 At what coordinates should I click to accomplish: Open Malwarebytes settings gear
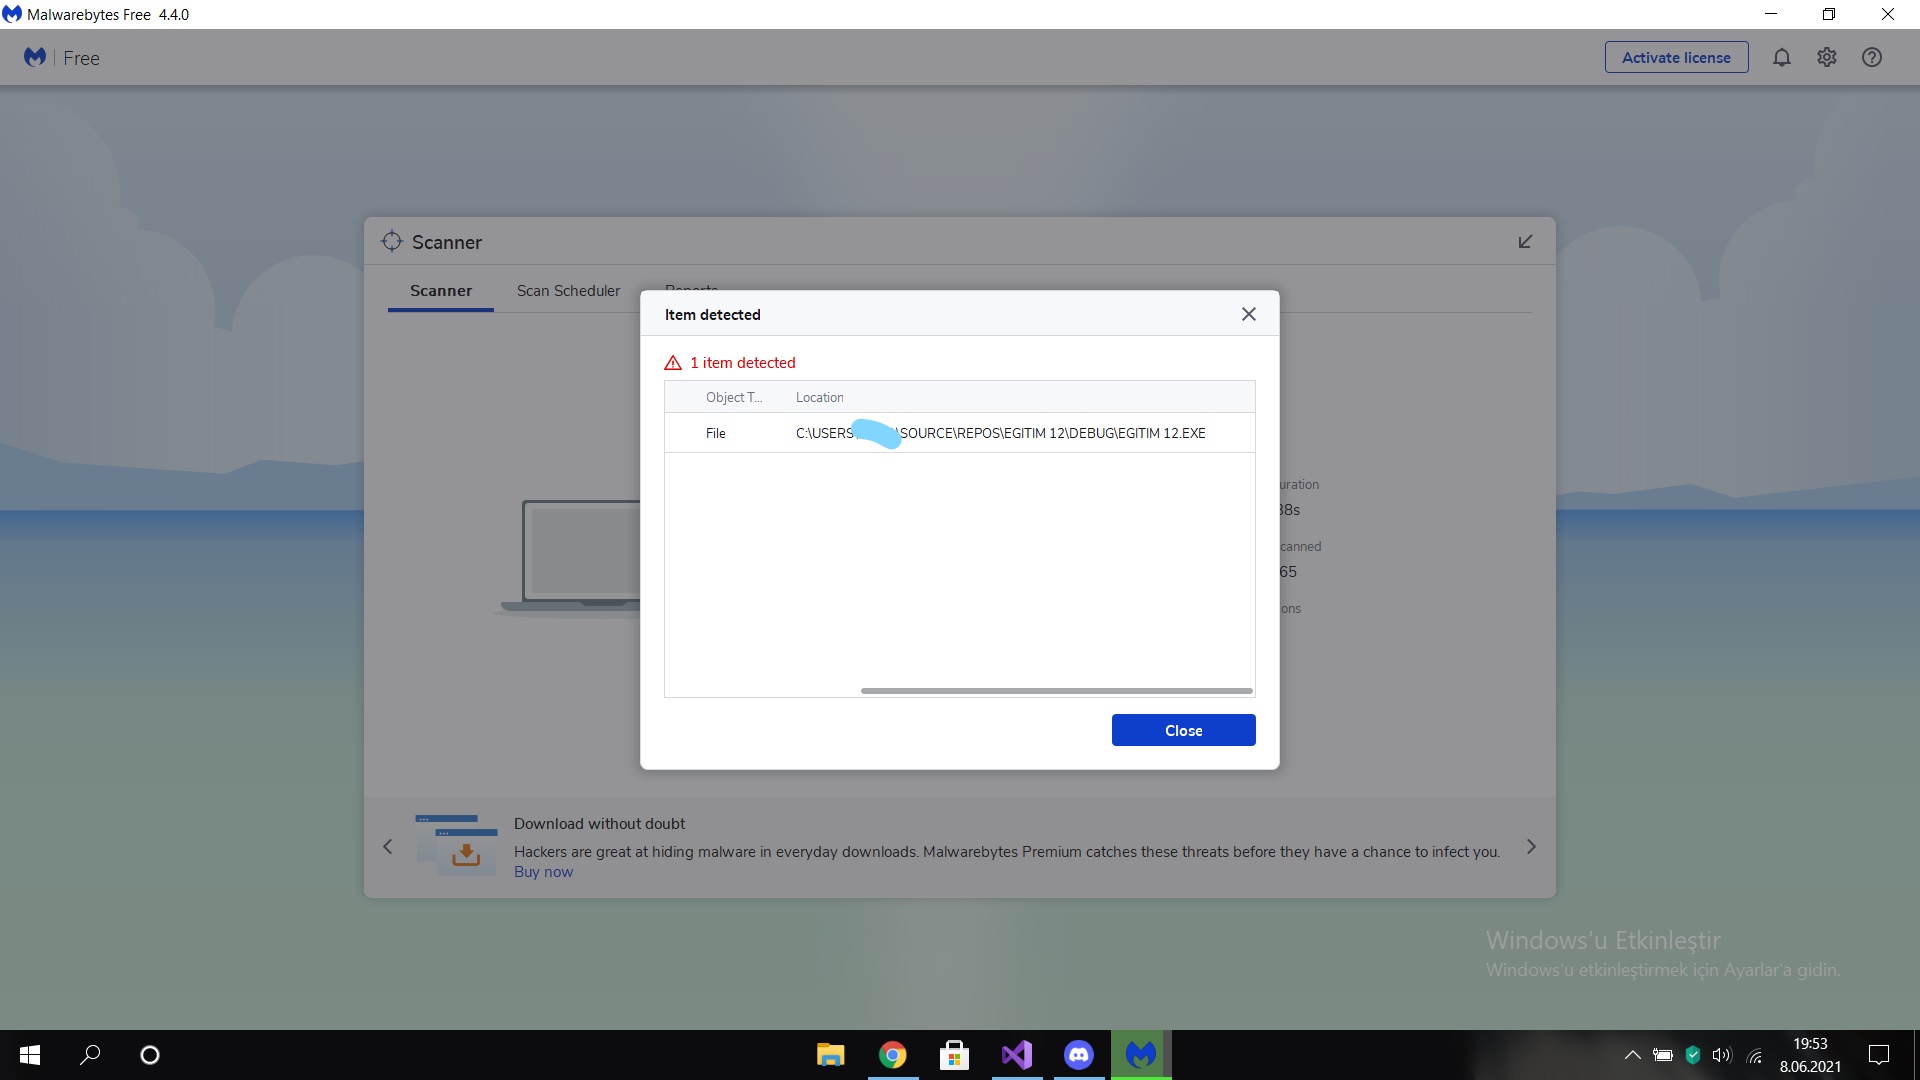(x=1827, y=58)
